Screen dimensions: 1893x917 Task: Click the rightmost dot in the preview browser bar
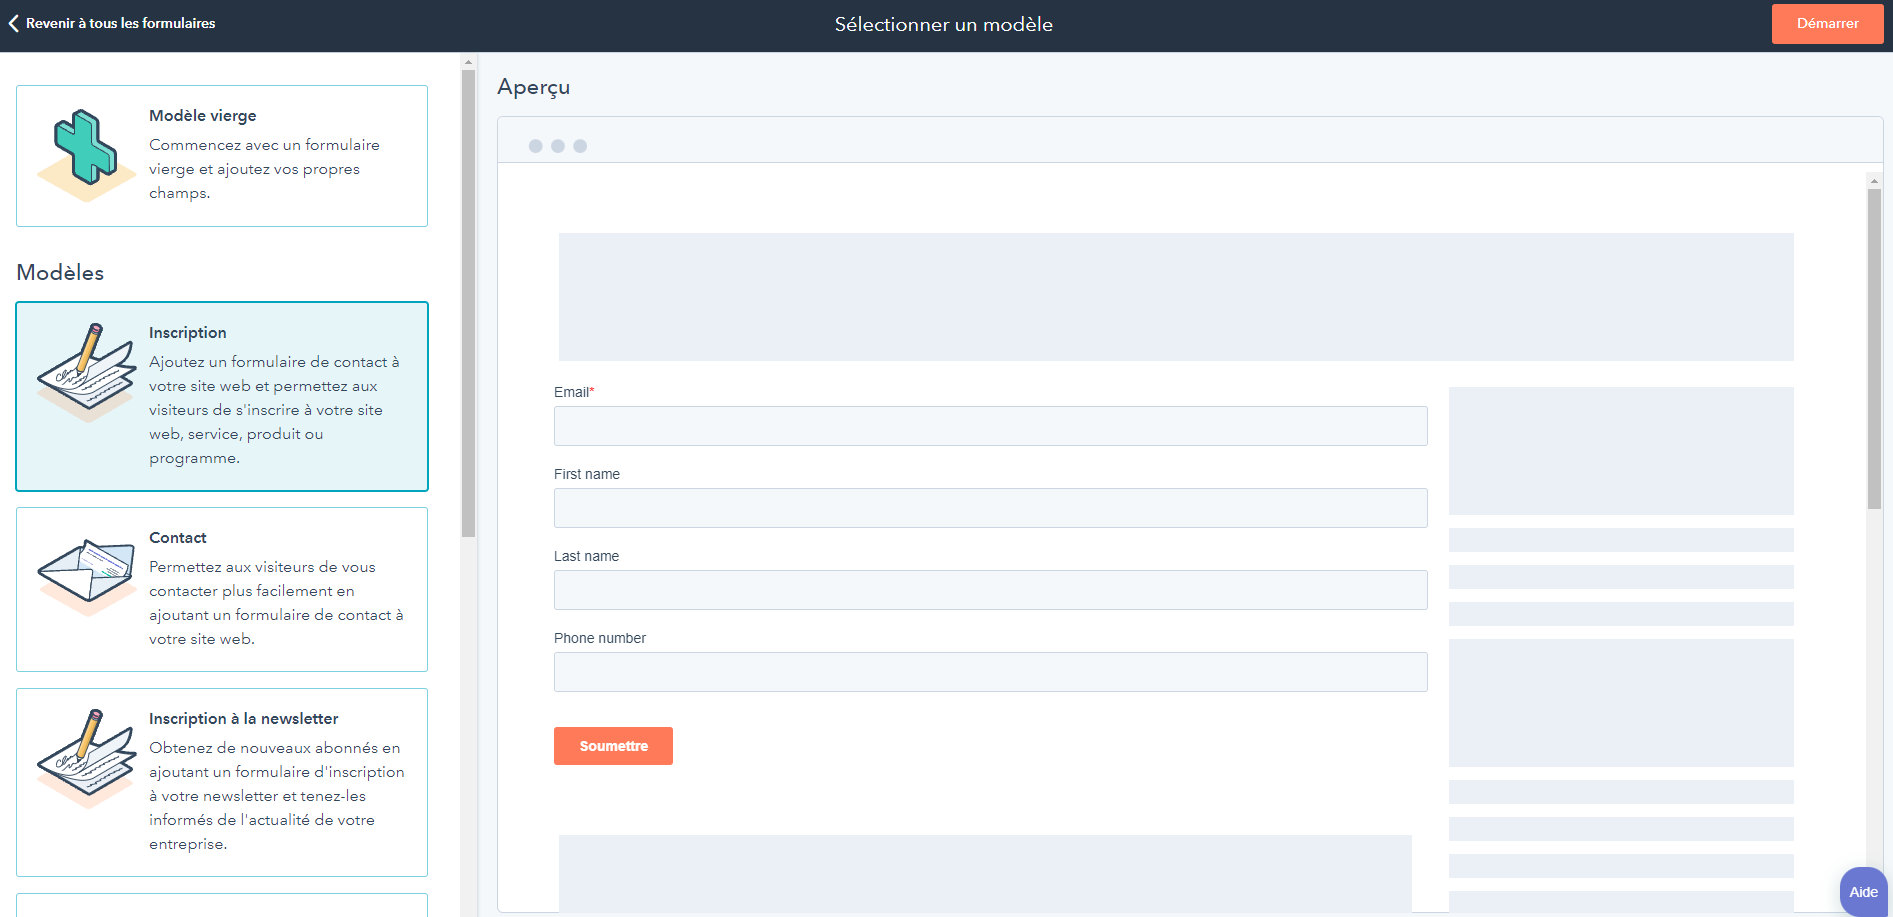click(581, 145)
